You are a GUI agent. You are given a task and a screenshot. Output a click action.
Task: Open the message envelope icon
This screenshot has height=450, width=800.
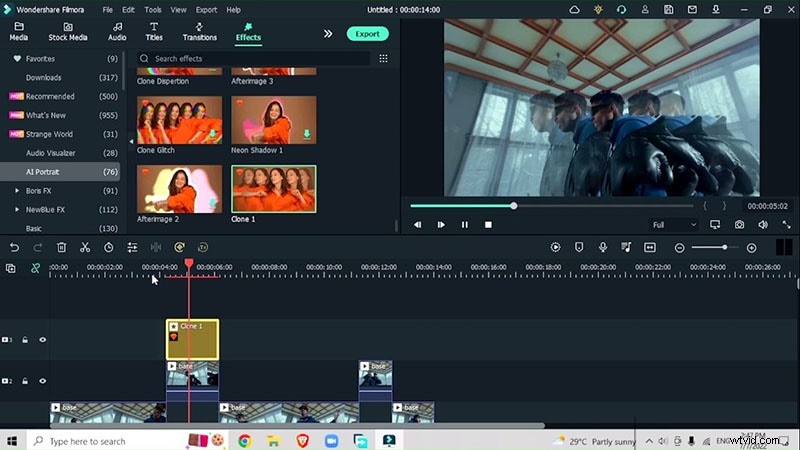click(x=692, y=10)
